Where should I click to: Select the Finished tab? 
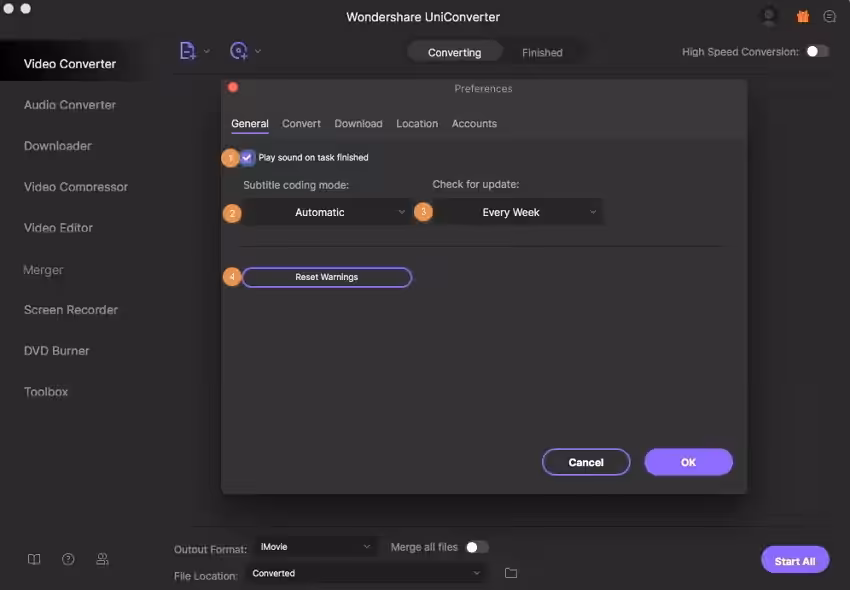(542, 53)
